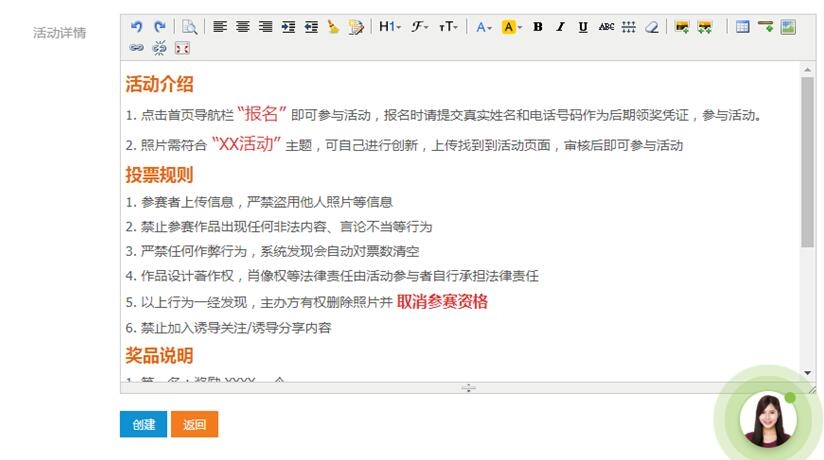The height and width of the screenshot is (460, 824).
Task: Insert a table with table icon
Action: 742,27
